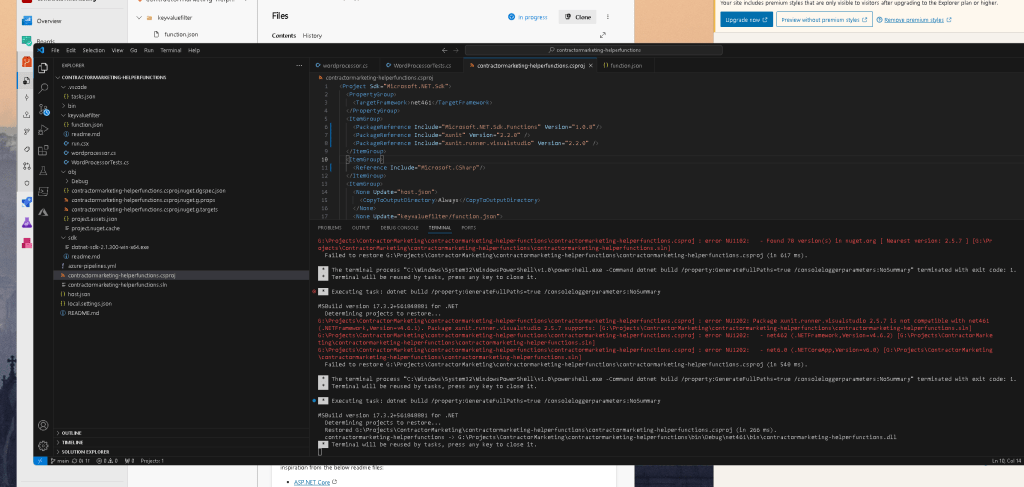
Task: Click the command center search box
Action: [x=594, y=50]
